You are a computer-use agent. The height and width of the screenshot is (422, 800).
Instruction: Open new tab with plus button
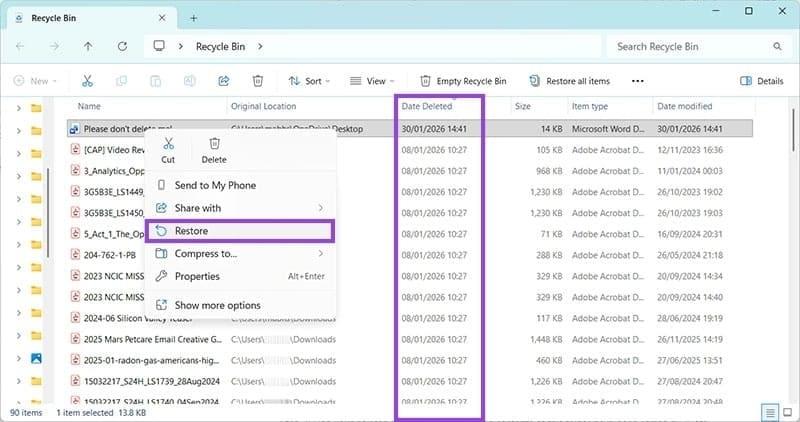(x=194, y=17)
